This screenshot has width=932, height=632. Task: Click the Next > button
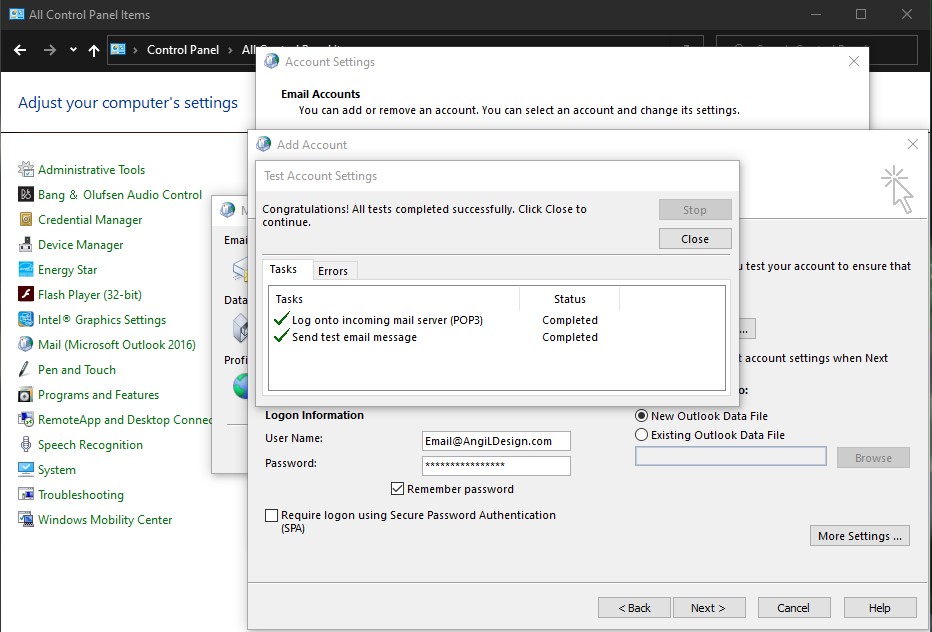[x=708, y=608]
